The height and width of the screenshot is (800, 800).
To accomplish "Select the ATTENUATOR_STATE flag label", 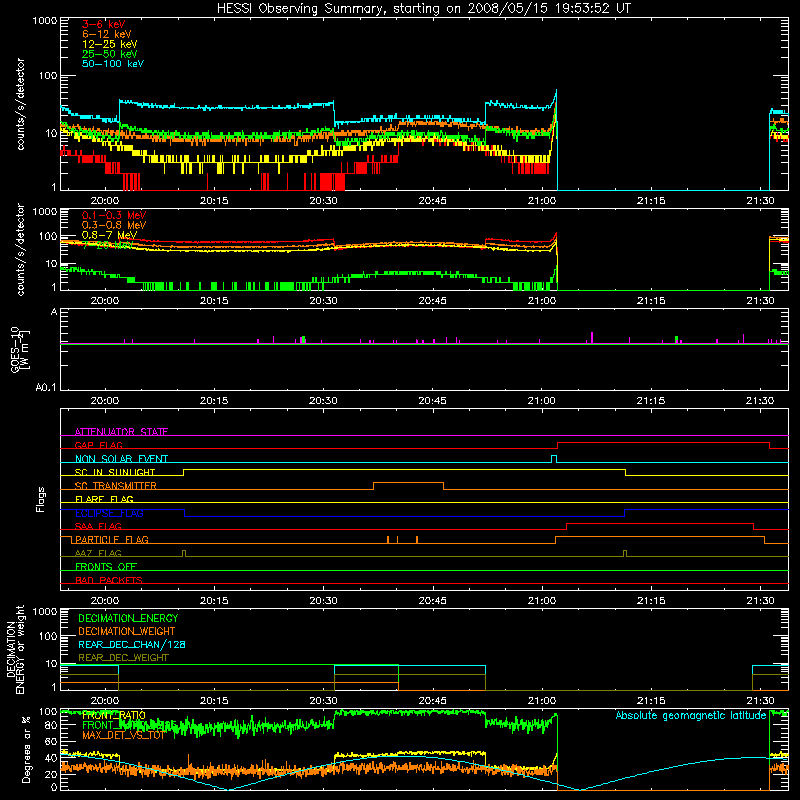I will tap(121, 432).
